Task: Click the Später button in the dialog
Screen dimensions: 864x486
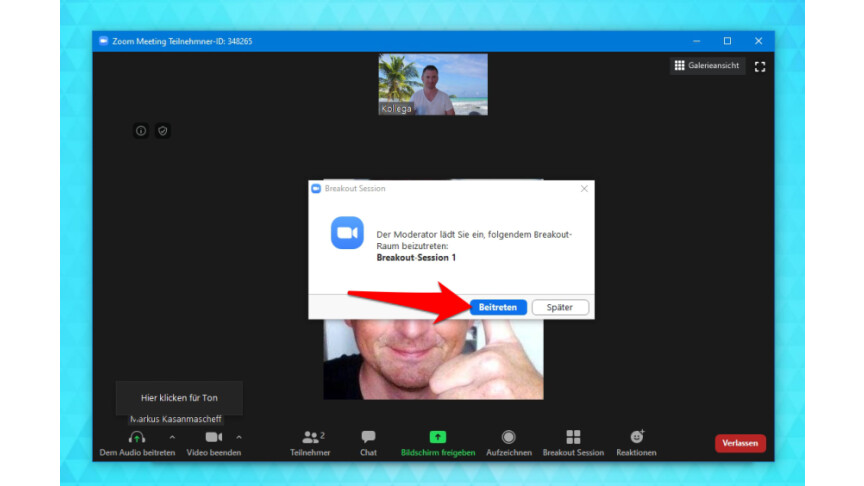Action: 560,307
